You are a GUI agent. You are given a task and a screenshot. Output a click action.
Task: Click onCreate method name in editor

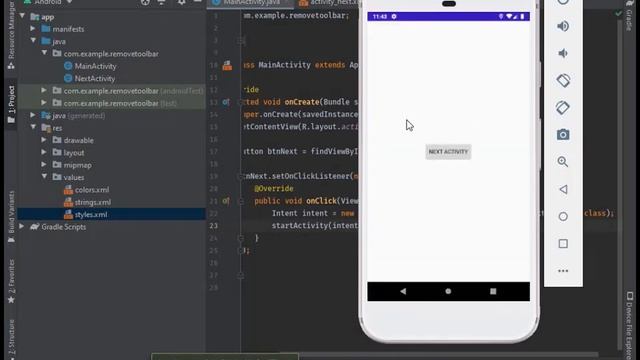[x=302, y=102]
